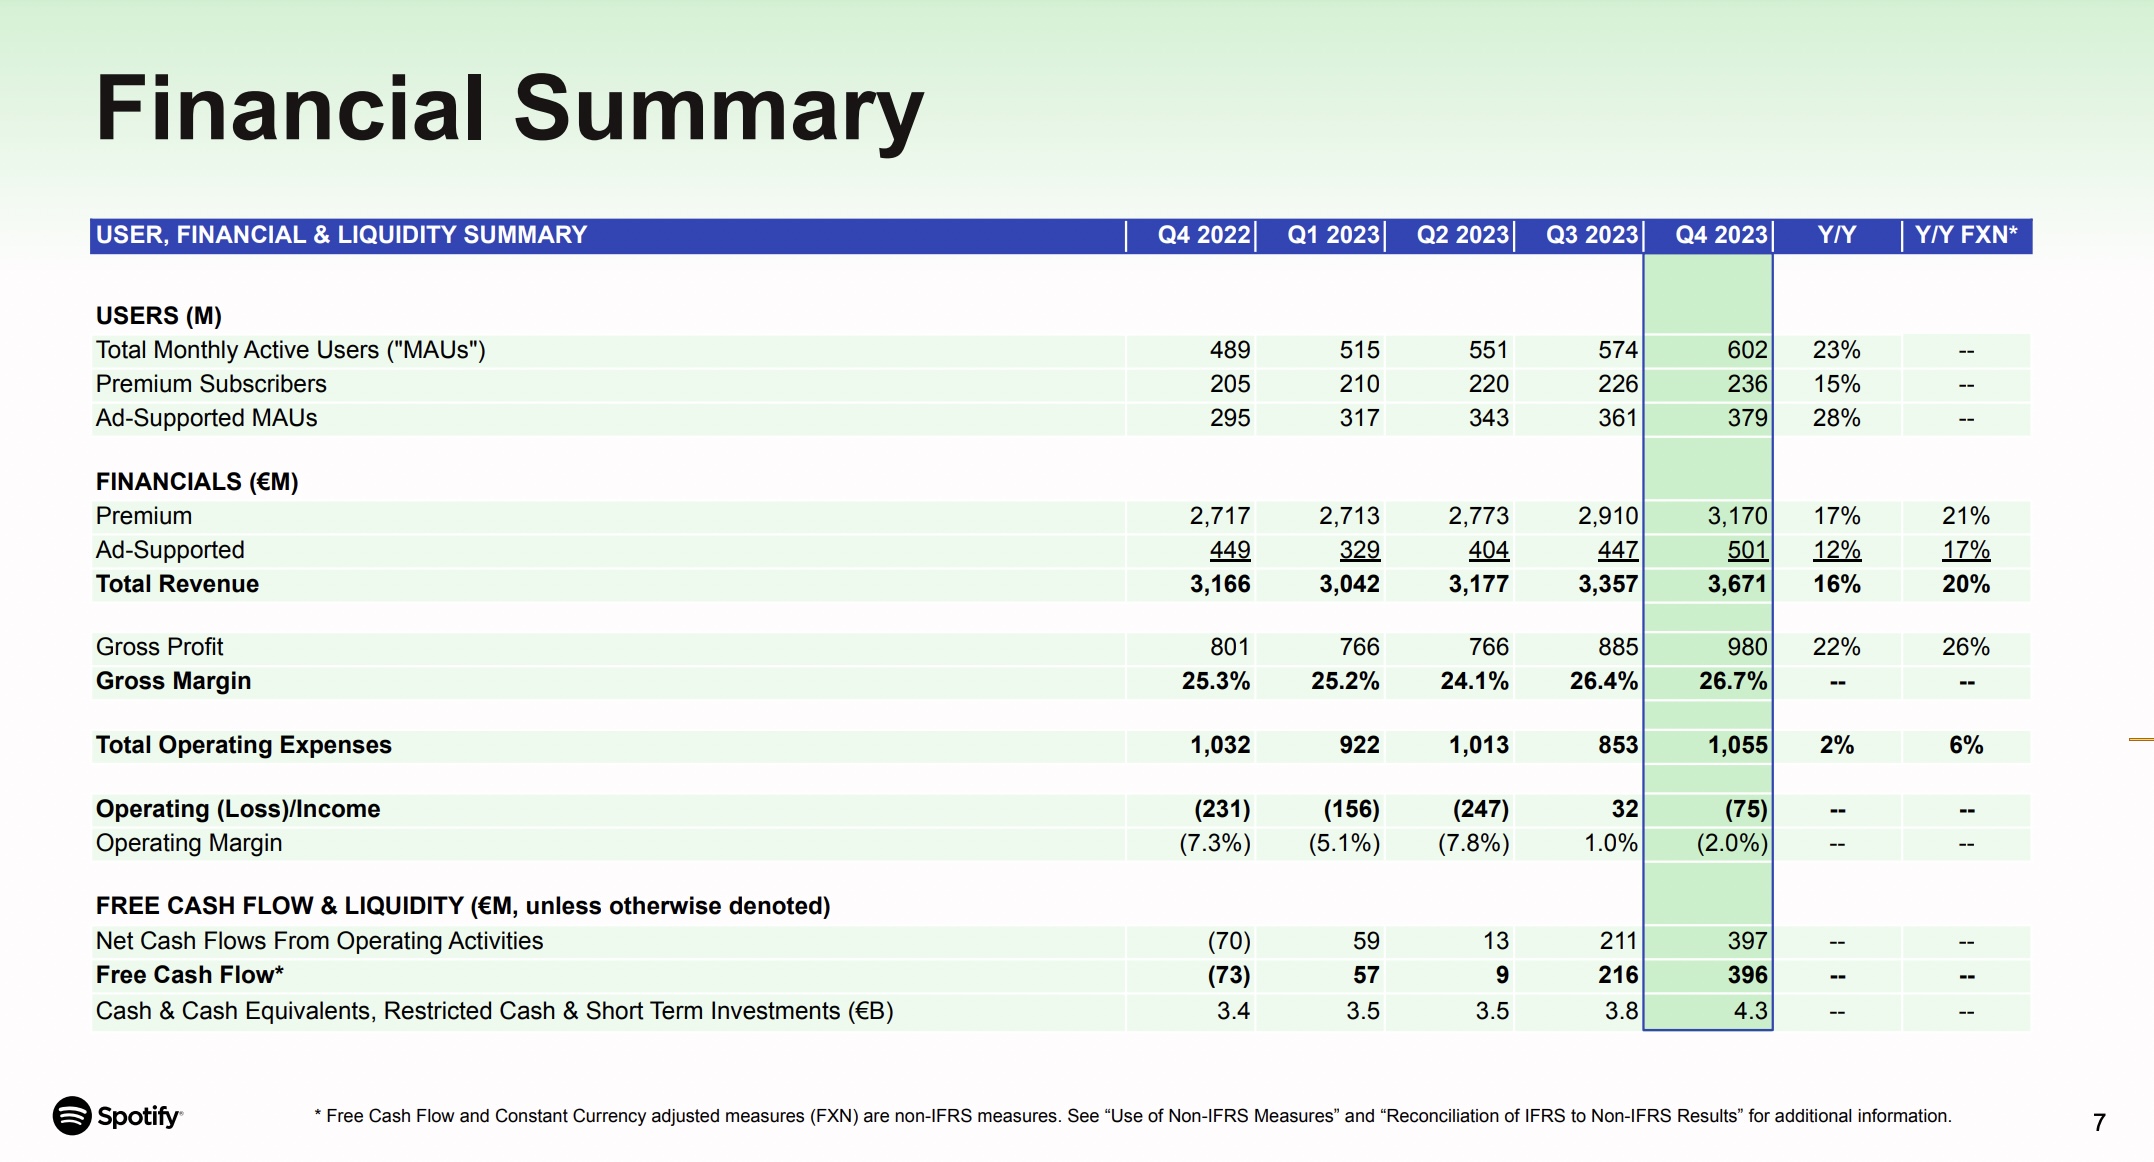Click the Q4 2023 Operating Loss value (75)

[x=1746, y=809]
